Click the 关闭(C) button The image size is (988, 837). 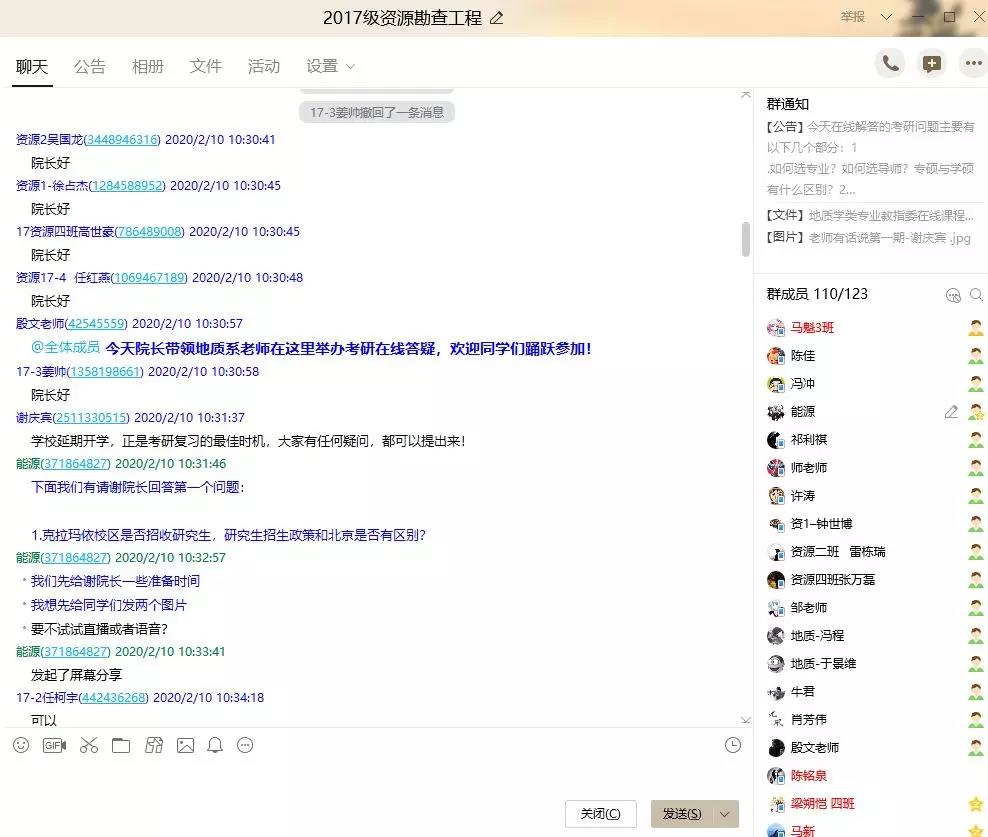[x=600, y=814]
